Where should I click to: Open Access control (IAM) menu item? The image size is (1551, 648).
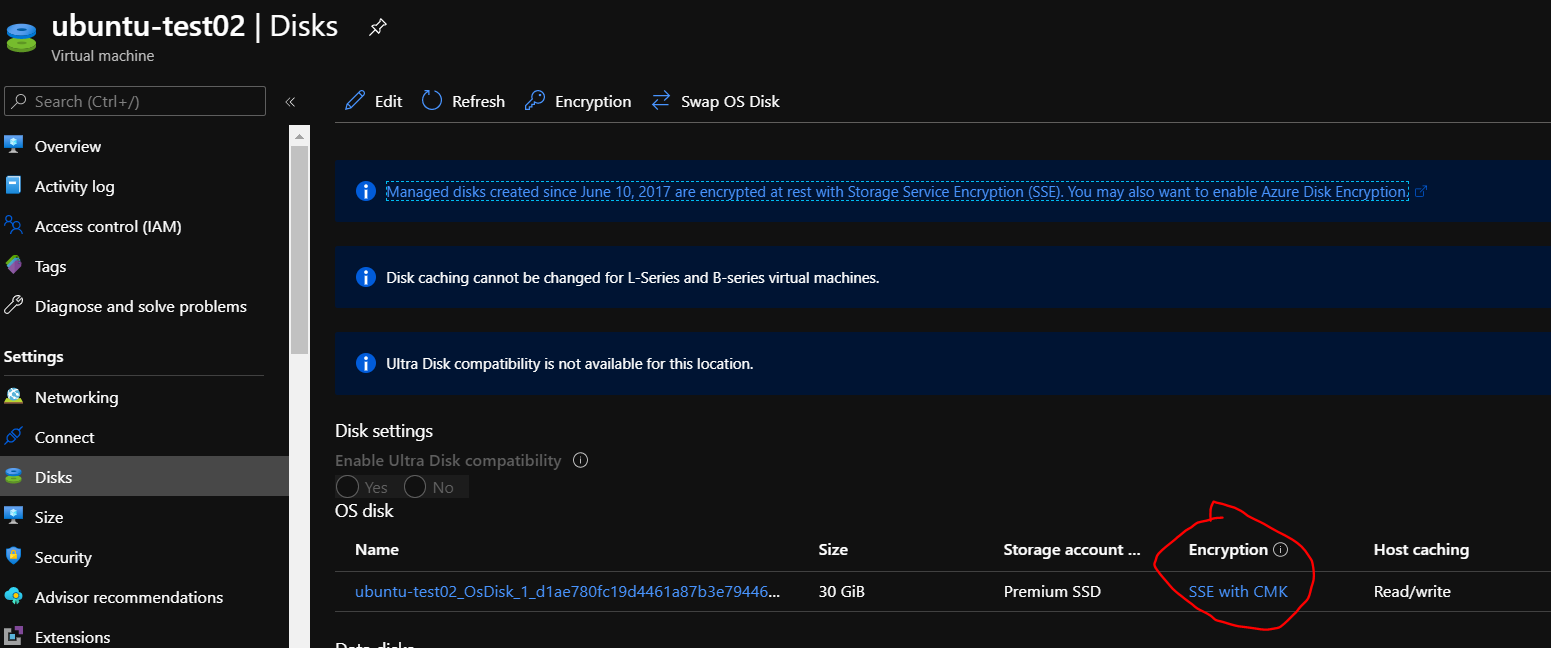tap(144, 226)
